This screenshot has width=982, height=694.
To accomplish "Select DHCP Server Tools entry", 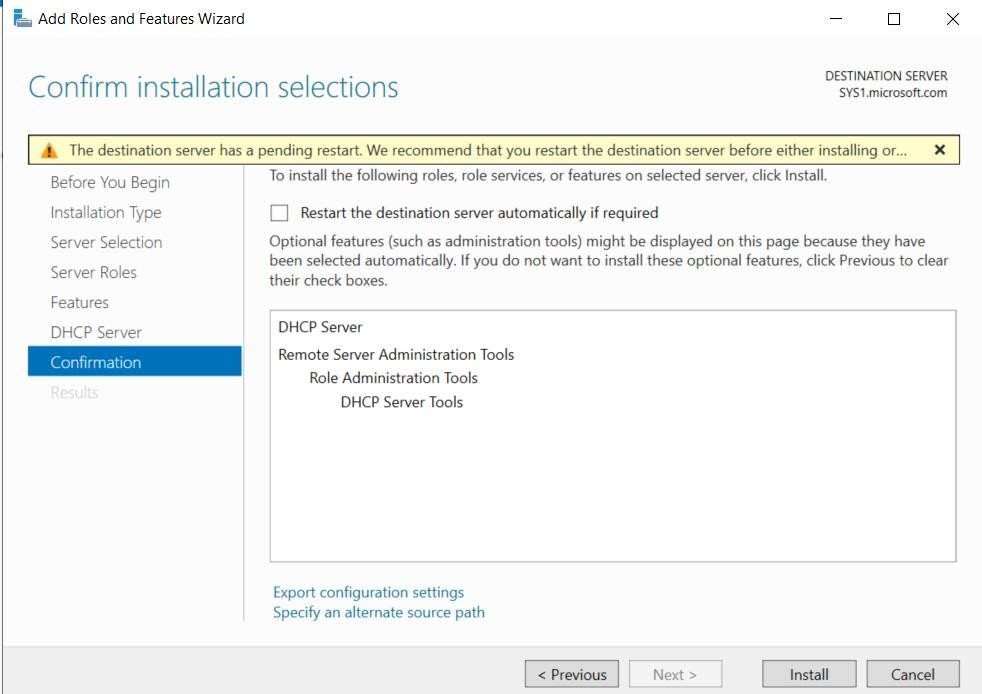I will click(401, 402).
